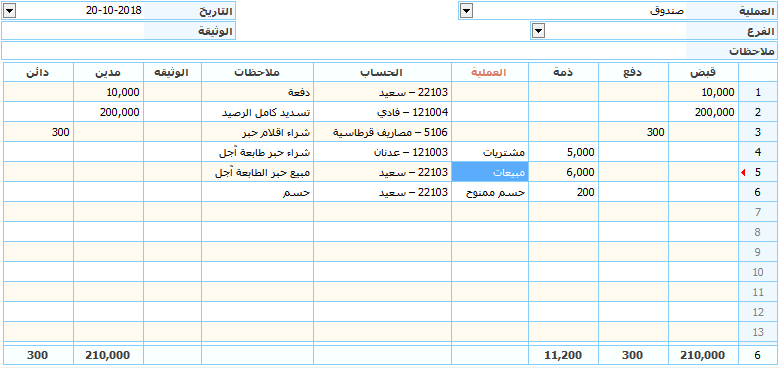The image size is (780, 368).
Task: Click the ذمة cell 200 in row 6
Action: click(564, 192)
